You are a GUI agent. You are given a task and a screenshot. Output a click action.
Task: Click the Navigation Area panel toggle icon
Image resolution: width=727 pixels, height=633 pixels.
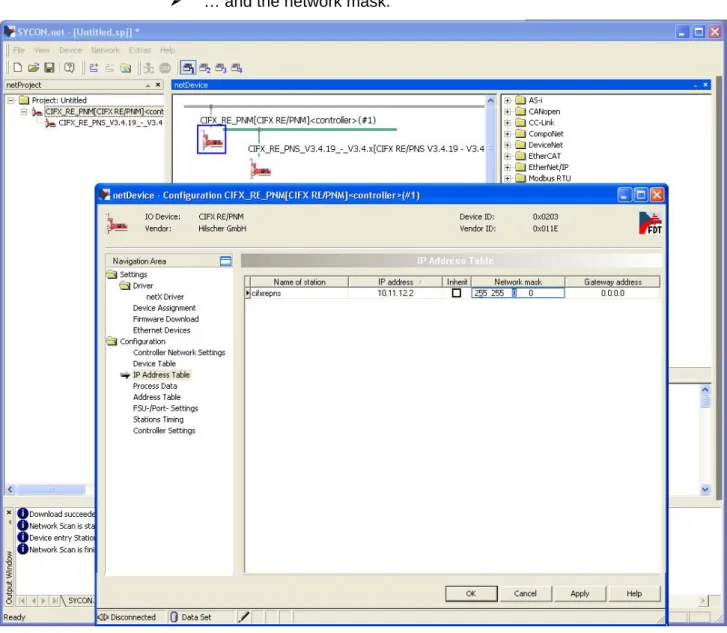[x=225, y=261]
